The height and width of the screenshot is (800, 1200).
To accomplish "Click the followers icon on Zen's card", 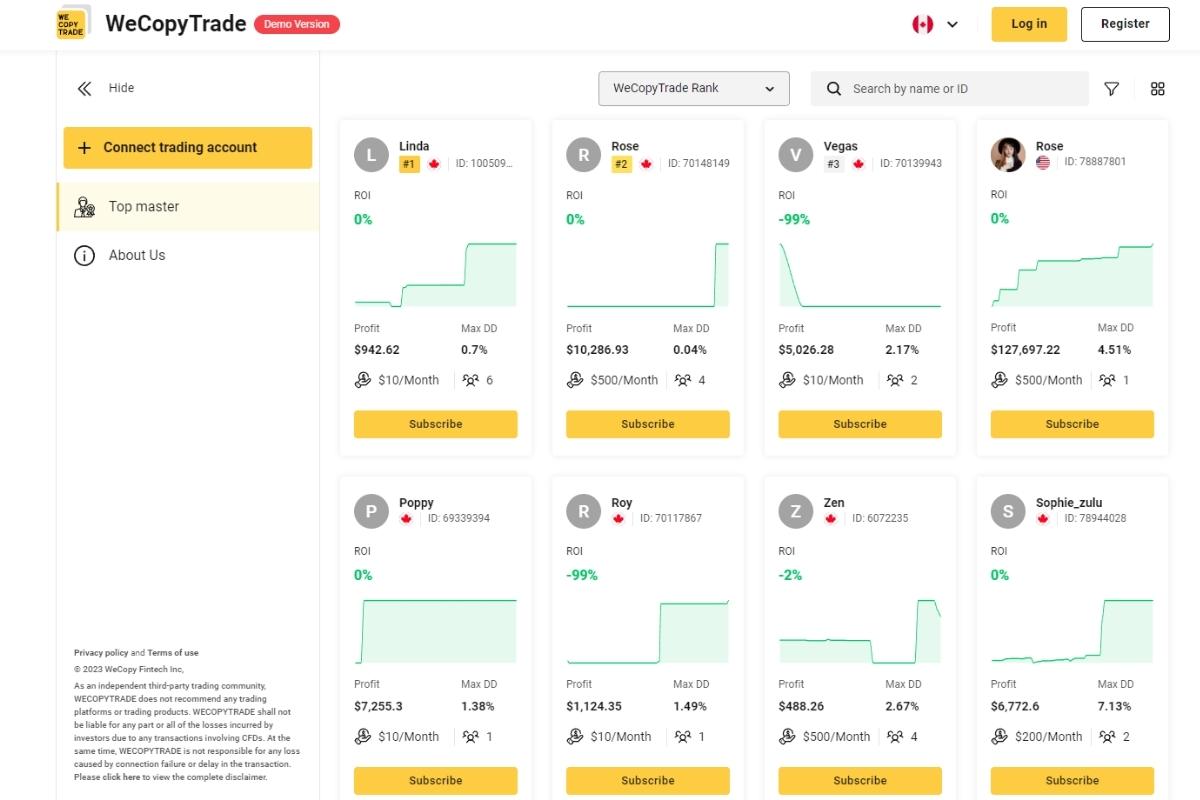I will (x=895, y=736).
